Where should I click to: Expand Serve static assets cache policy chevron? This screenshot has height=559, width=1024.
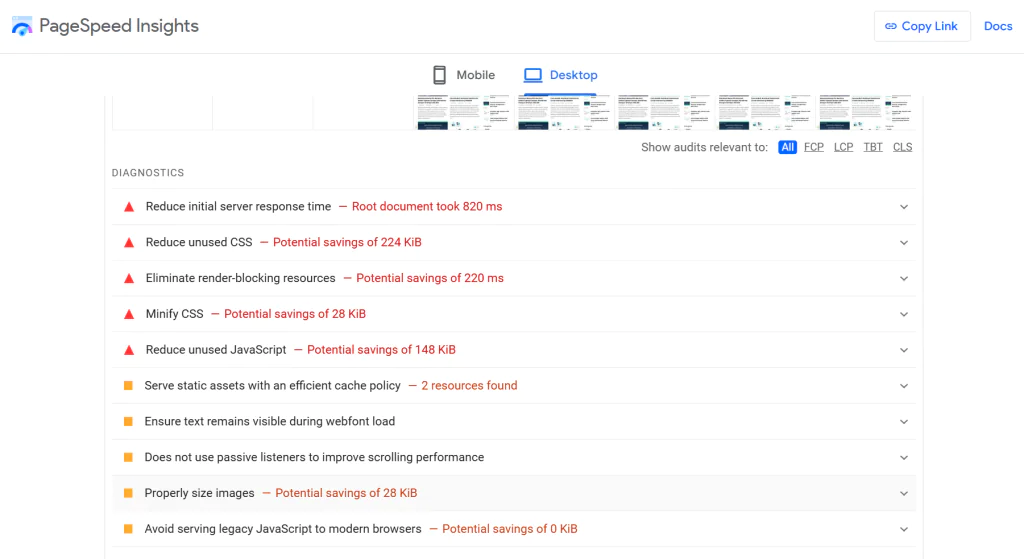pos(904,386)
